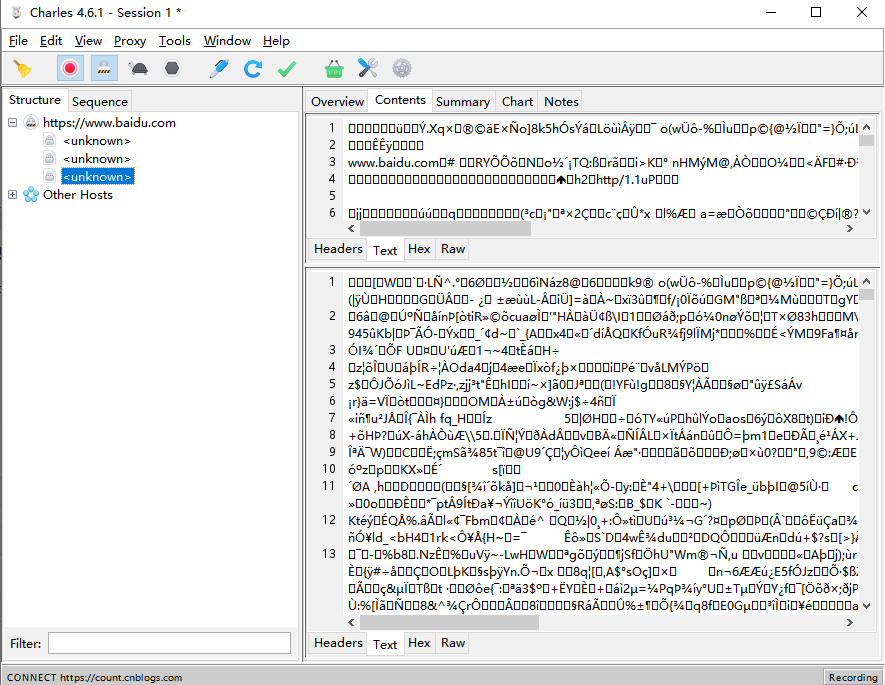885x685 pixels.
Task: Collapse the https://www.baidu.com tree node
Action: pyautogui.click(x=12, y=122)
